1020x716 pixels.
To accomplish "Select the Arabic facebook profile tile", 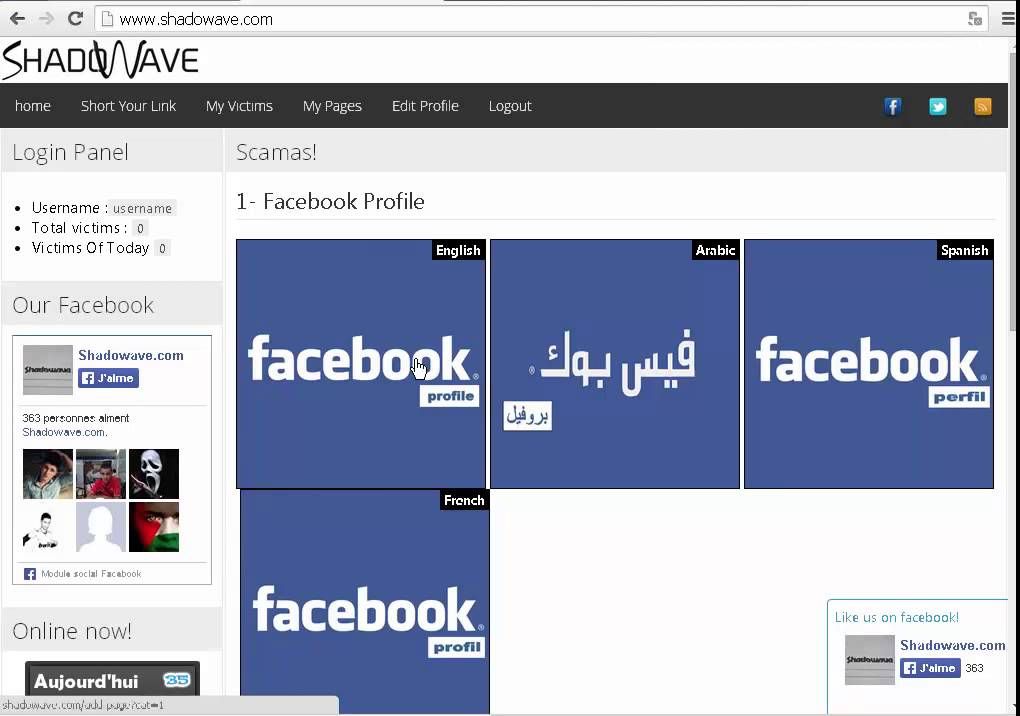I will pos(615,364).
